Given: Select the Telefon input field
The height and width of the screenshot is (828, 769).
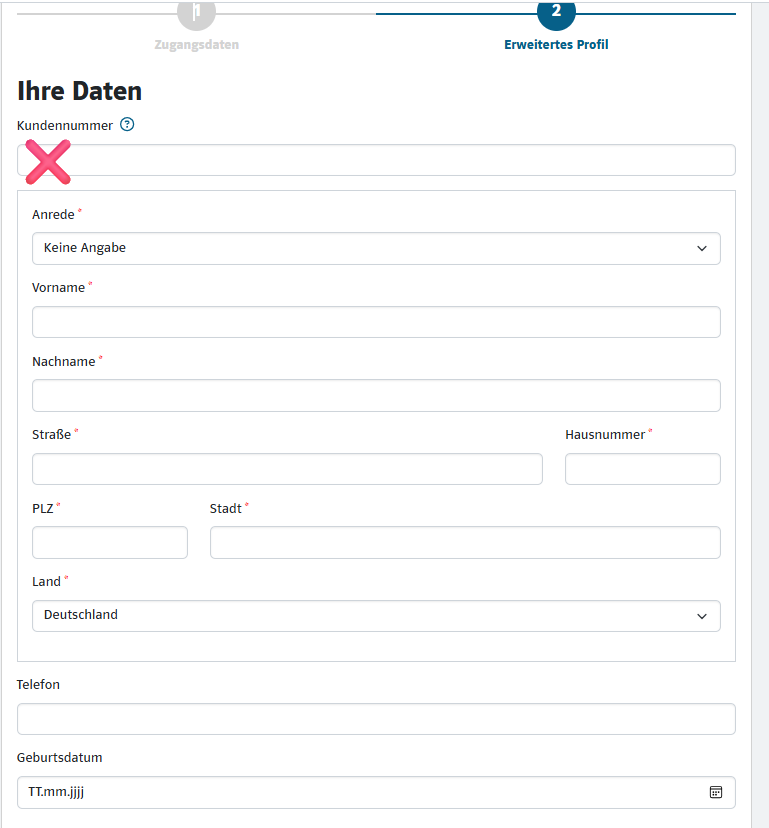Looking at the screenshot, I should coord(376,719).
